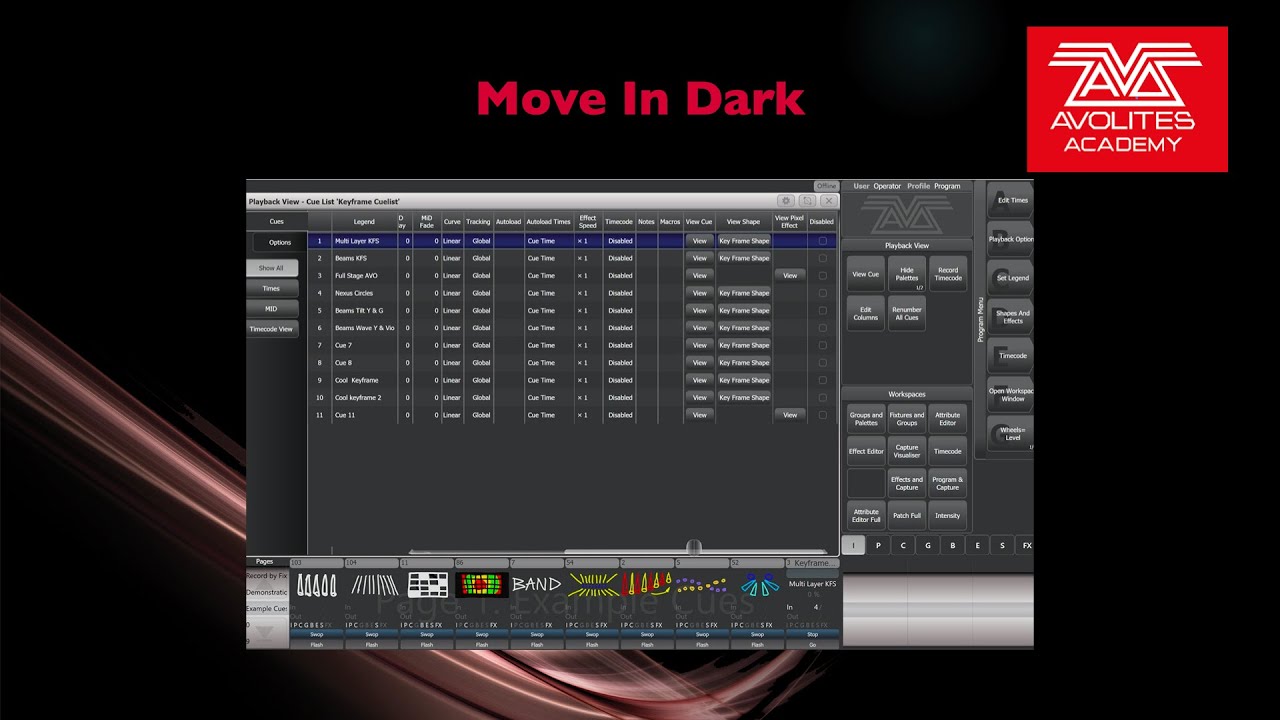1280x720 pixels.
Task: Click softkey F Open Workspace Window
Action: pyautogui.click(x=1011, y=395)
